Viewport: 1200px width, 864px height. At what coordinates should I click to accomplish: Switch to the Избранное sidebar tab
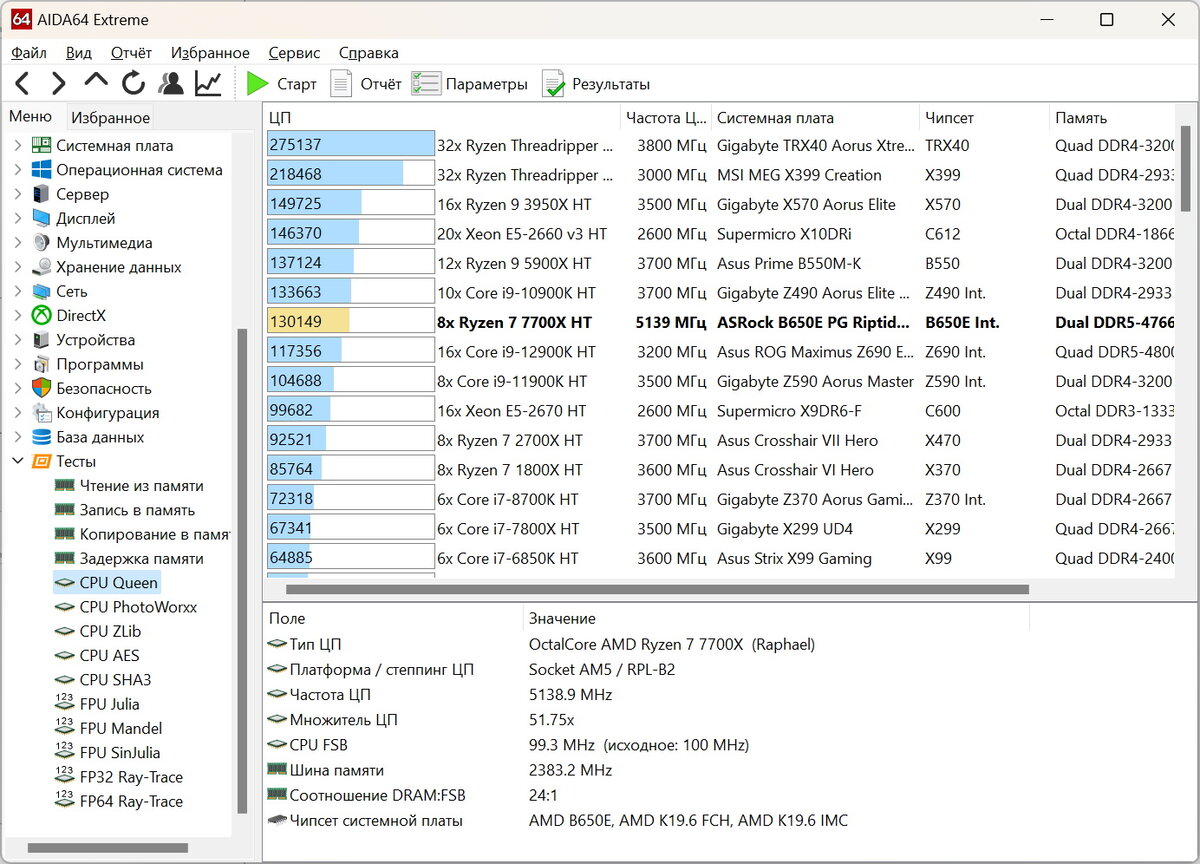tap(110, 118)
